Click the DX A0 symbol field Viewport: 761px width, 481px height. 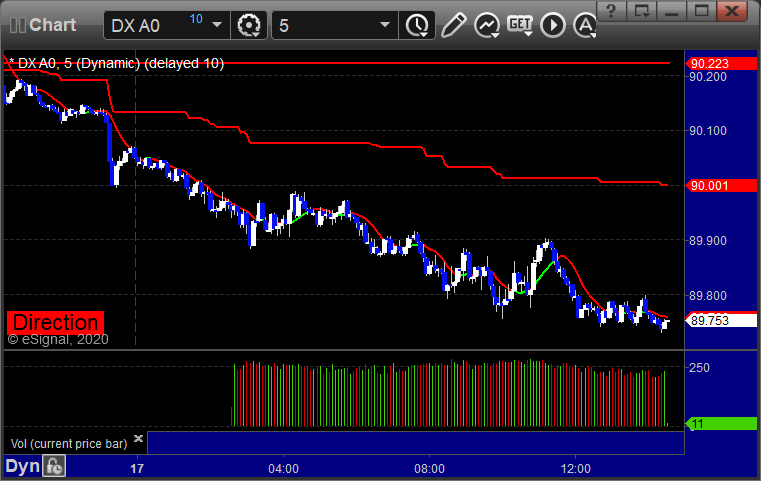pos(166,25)
